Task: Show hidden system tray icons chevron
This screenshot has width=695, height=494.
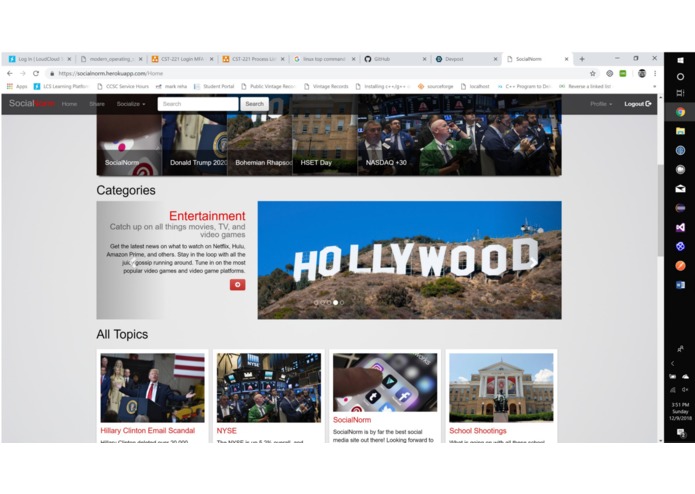Action: point(672,363)
